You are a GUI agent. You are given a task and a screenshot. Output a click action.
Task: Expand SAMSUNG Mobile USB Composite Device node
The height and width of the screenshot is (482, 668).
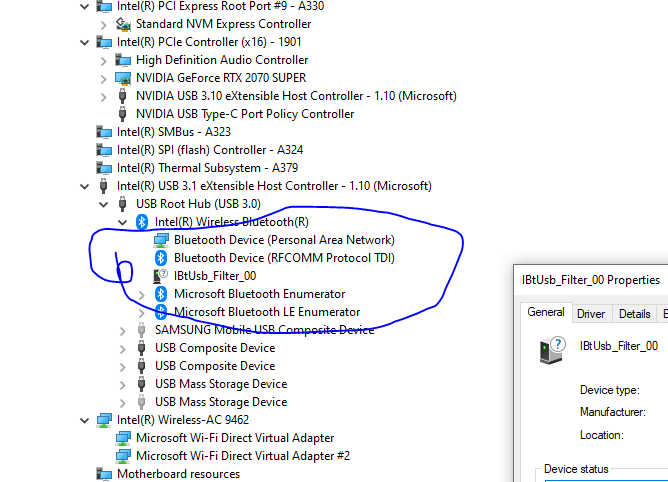coord(123,331)
